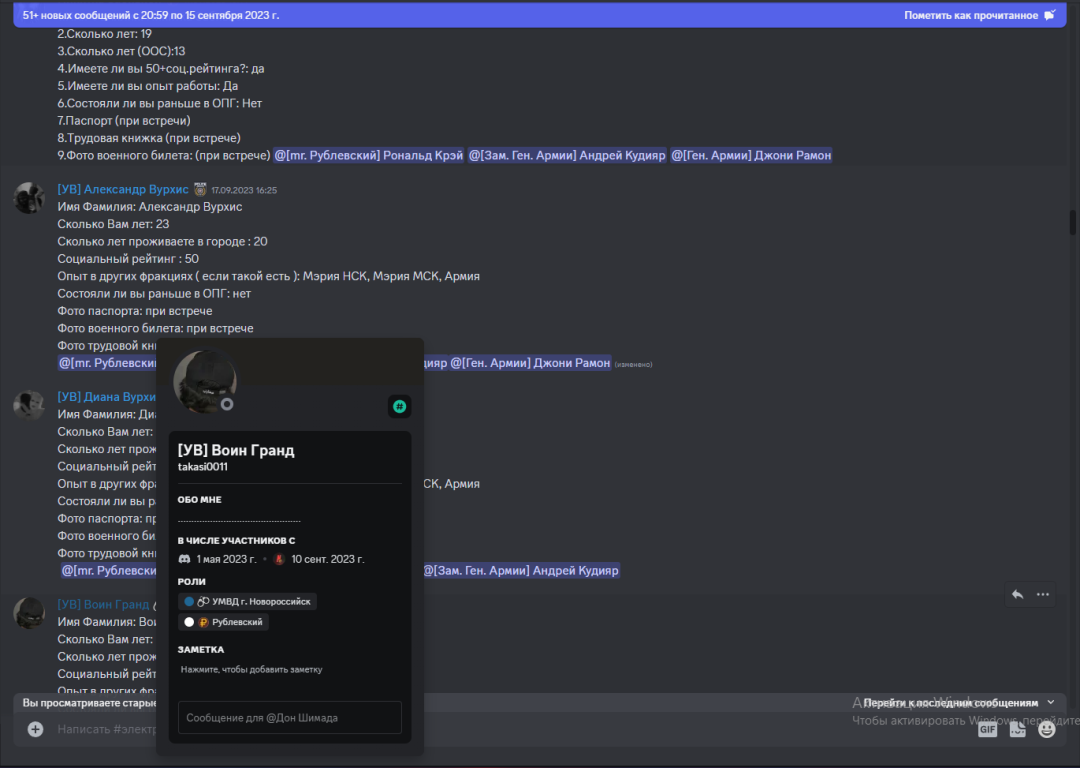Click username 'takasi0011'

[x=202, y=467]
